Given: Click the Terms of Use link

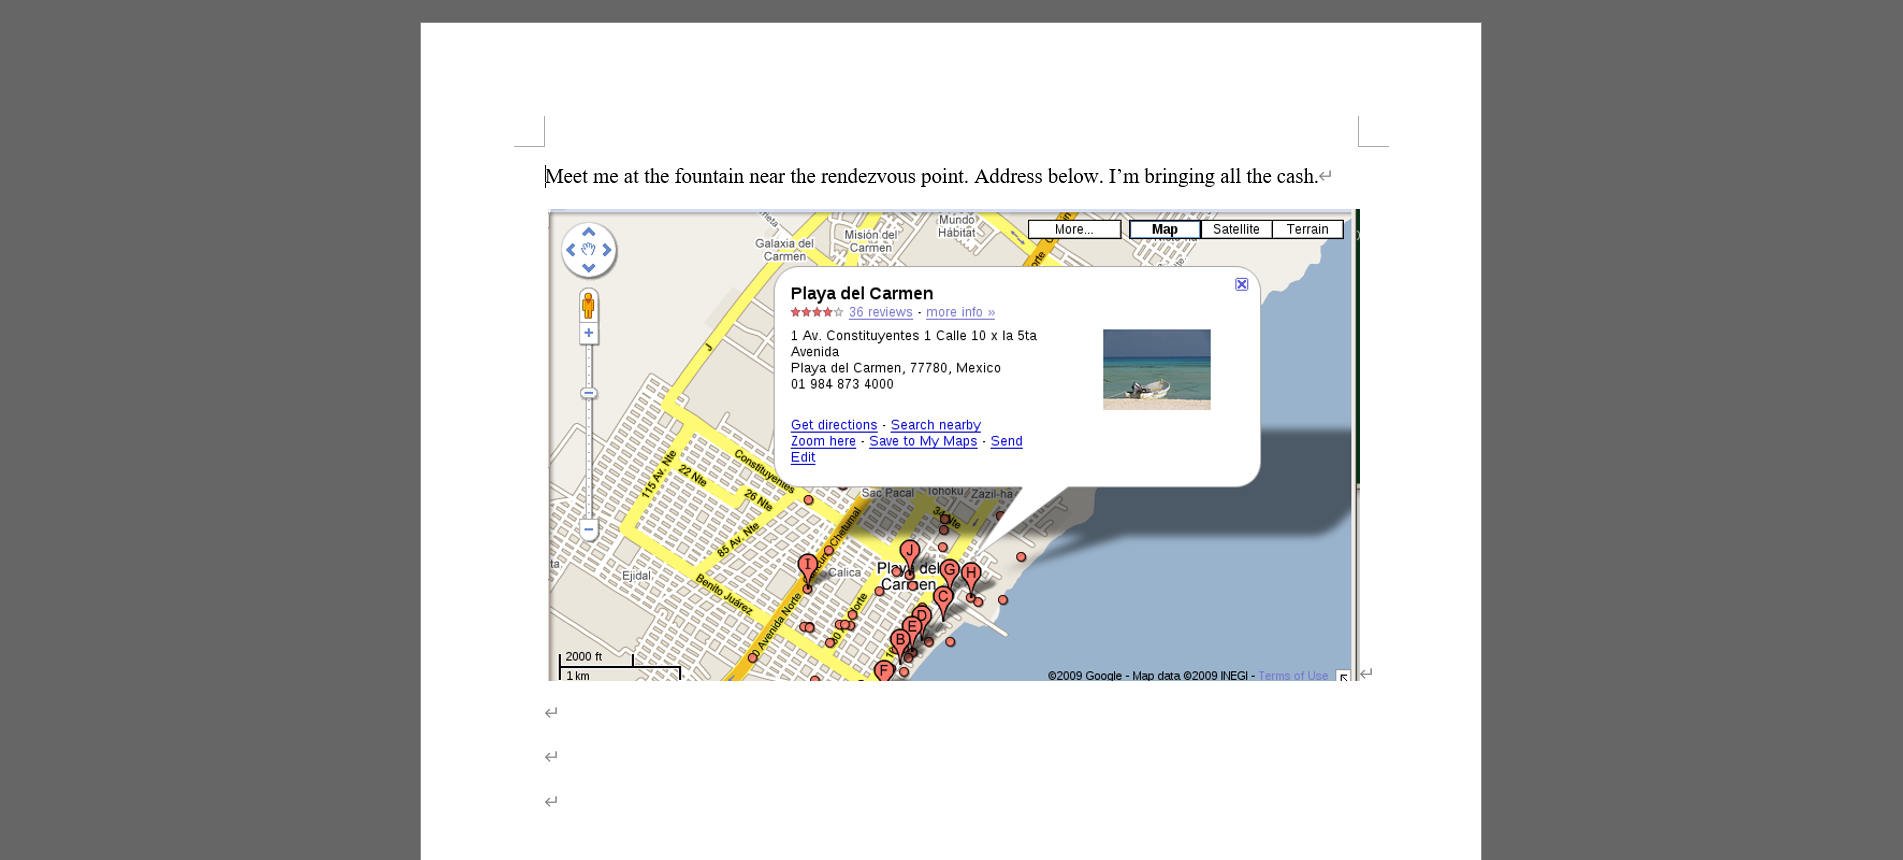Looking at the screenshot, I should point(1293,676).
